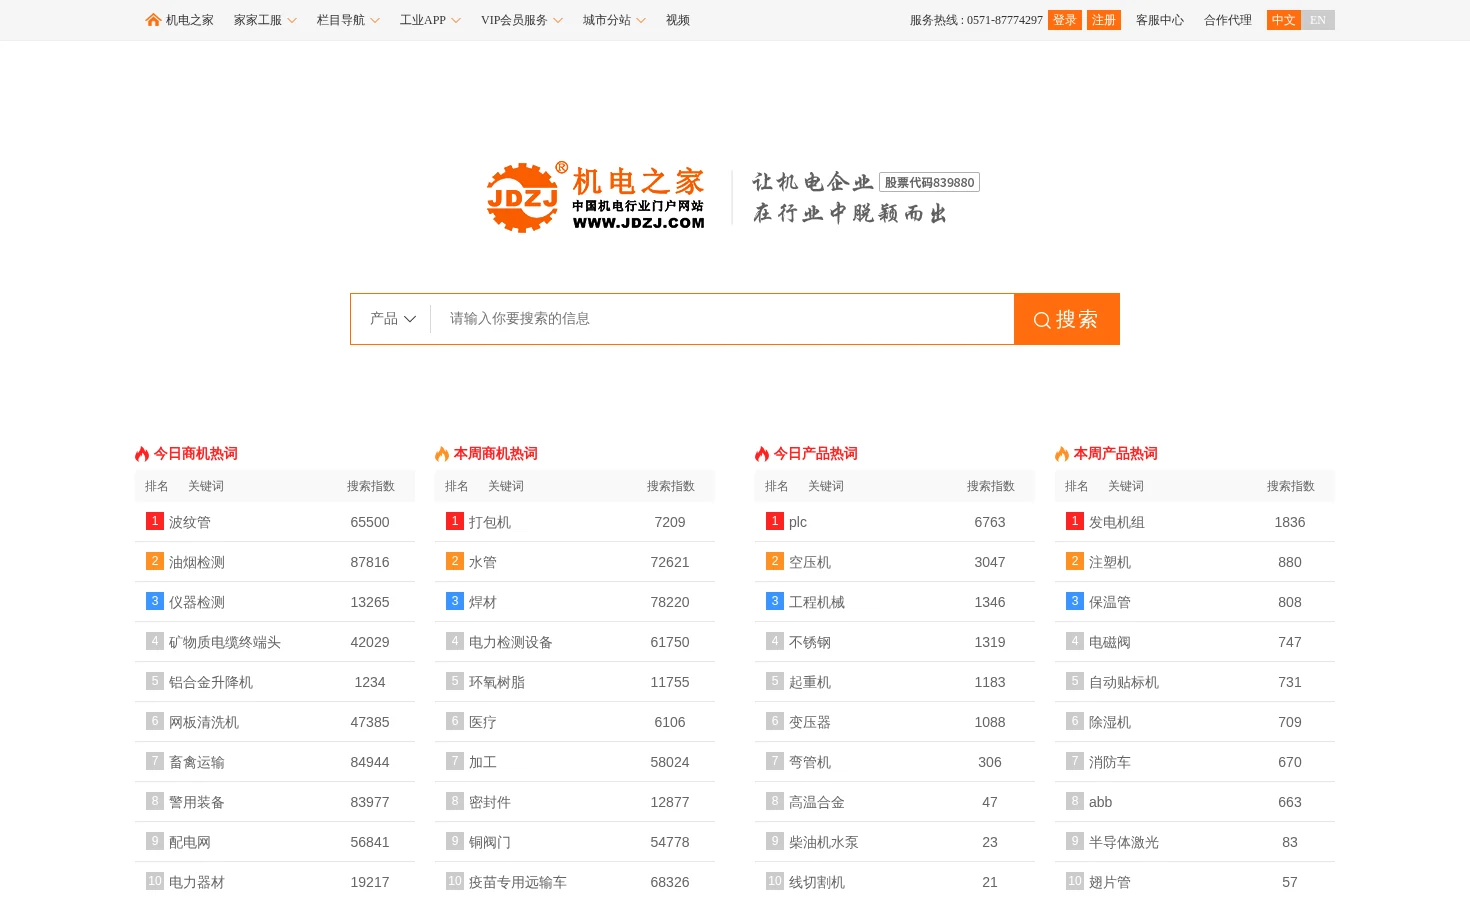Expand the 城市分站 dropdown
1470x923 pixels.
614,20
